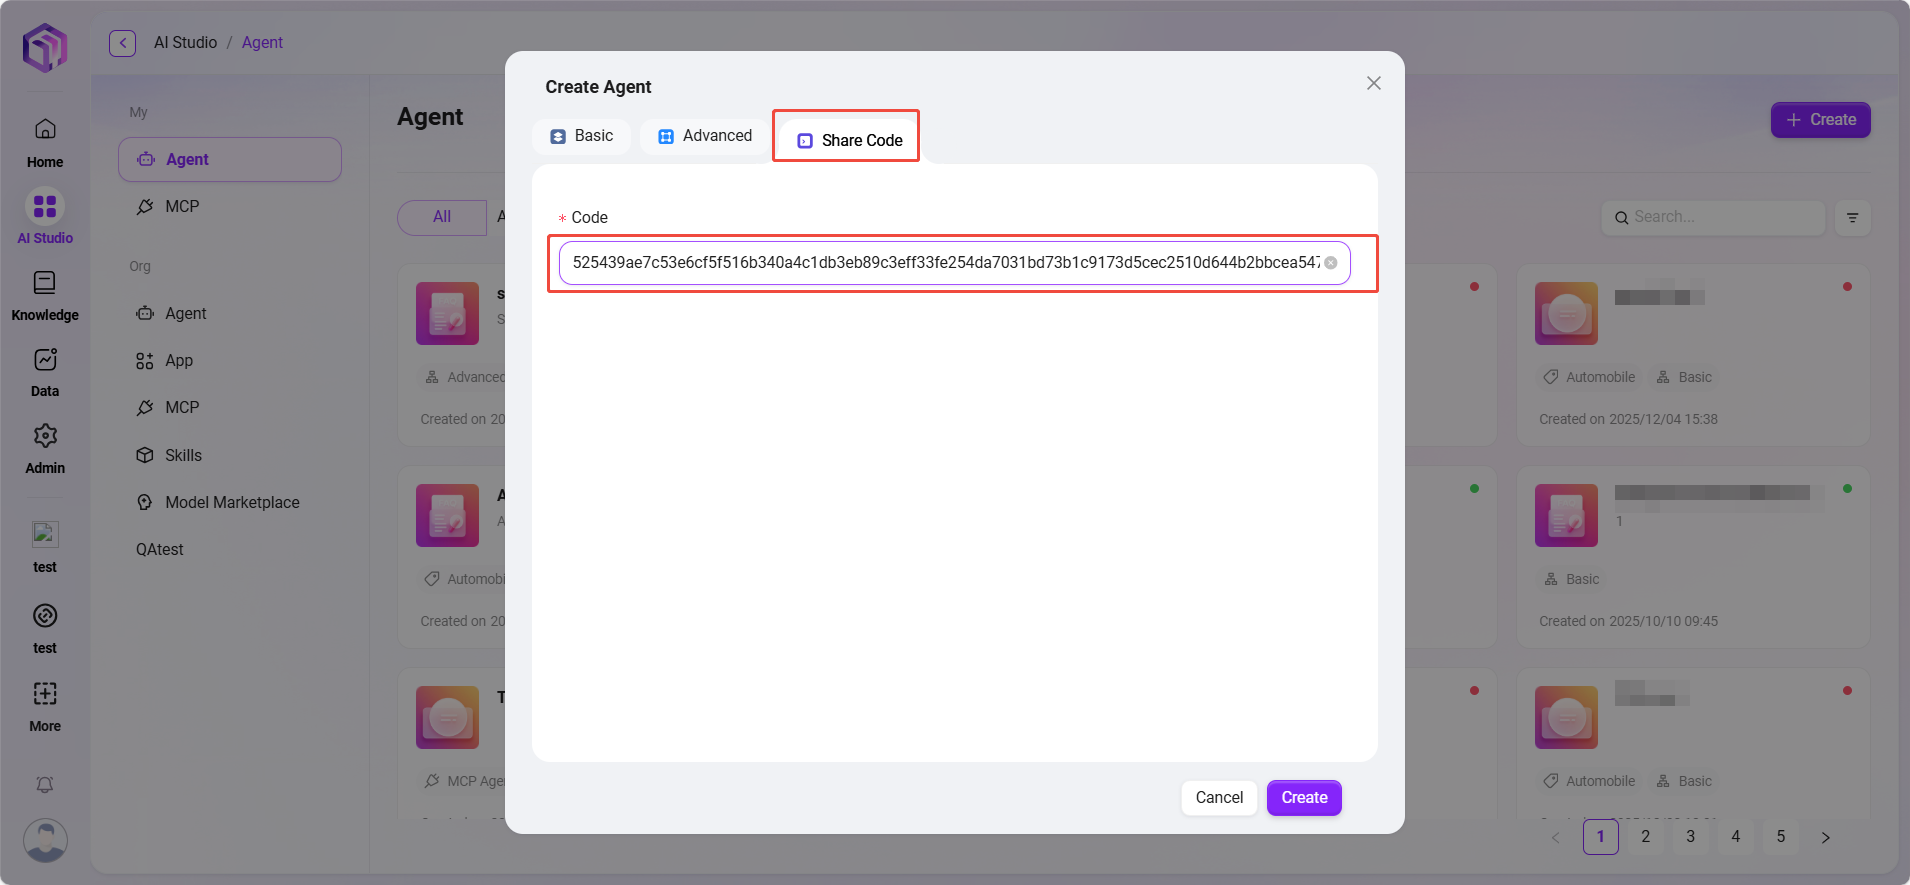
Task: Close the Create Agent dialog
Action: [1373, 84]
